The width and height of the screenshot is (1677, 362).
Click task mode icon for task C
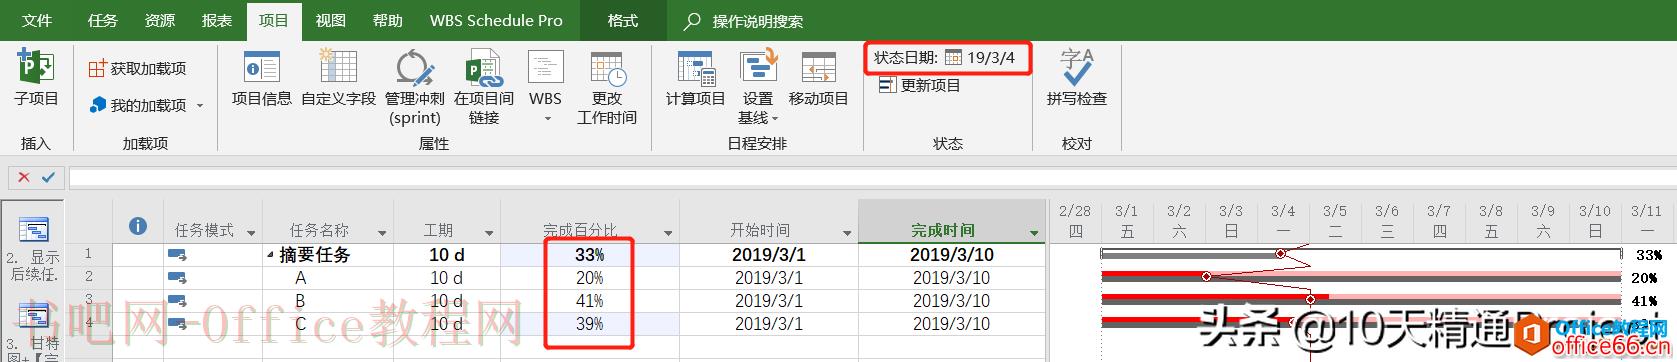pyautogui.click(x=177, y=323)
